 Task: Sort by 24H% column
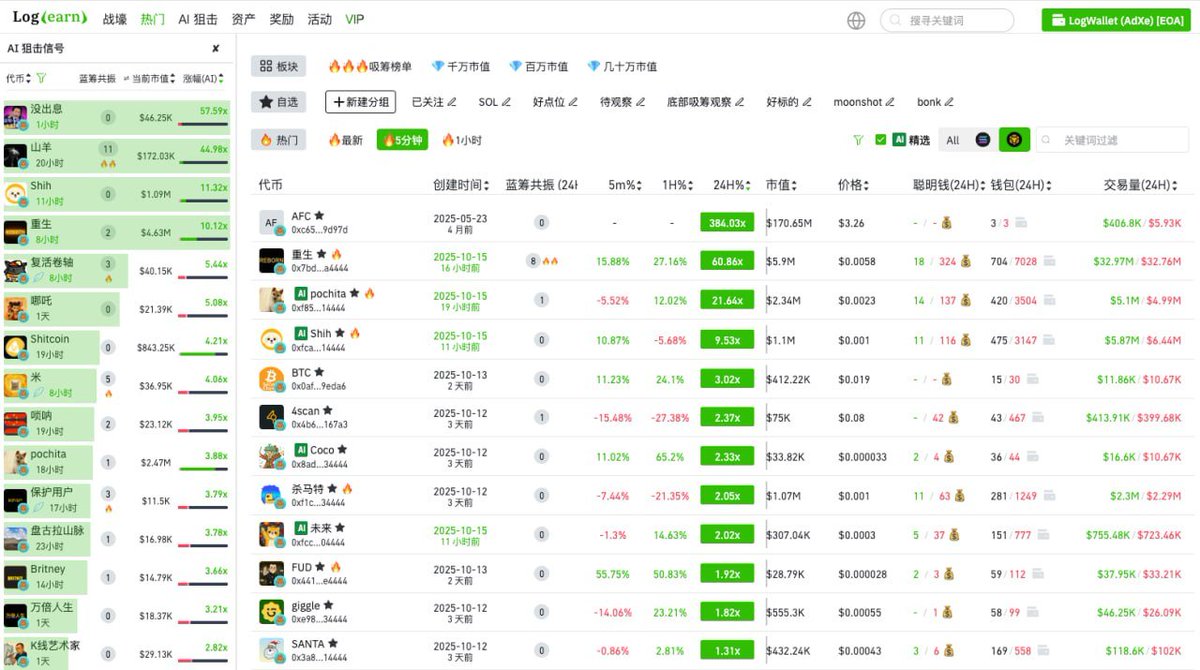[731, 185]
